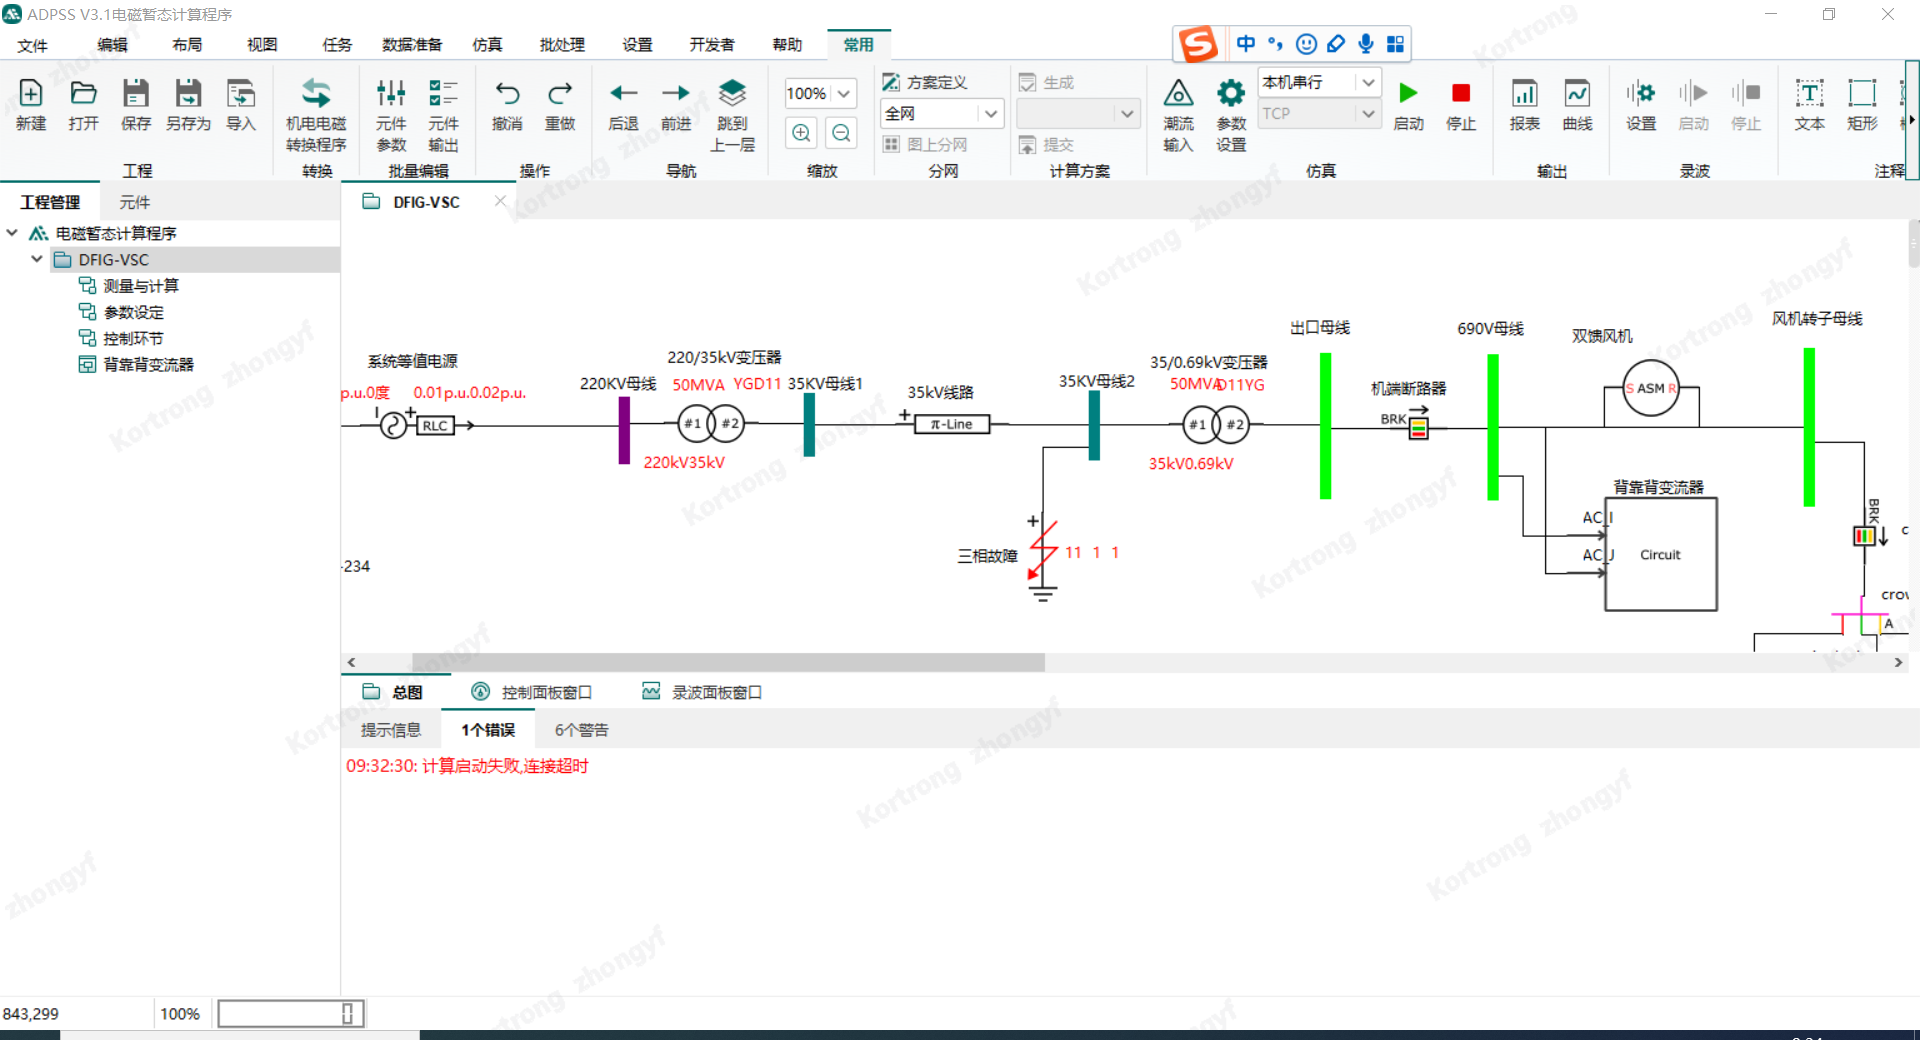The height and width of the screenshot is (1040, 1920).
Task: Open the 数据准备 menu
Action: click(411, 45)
